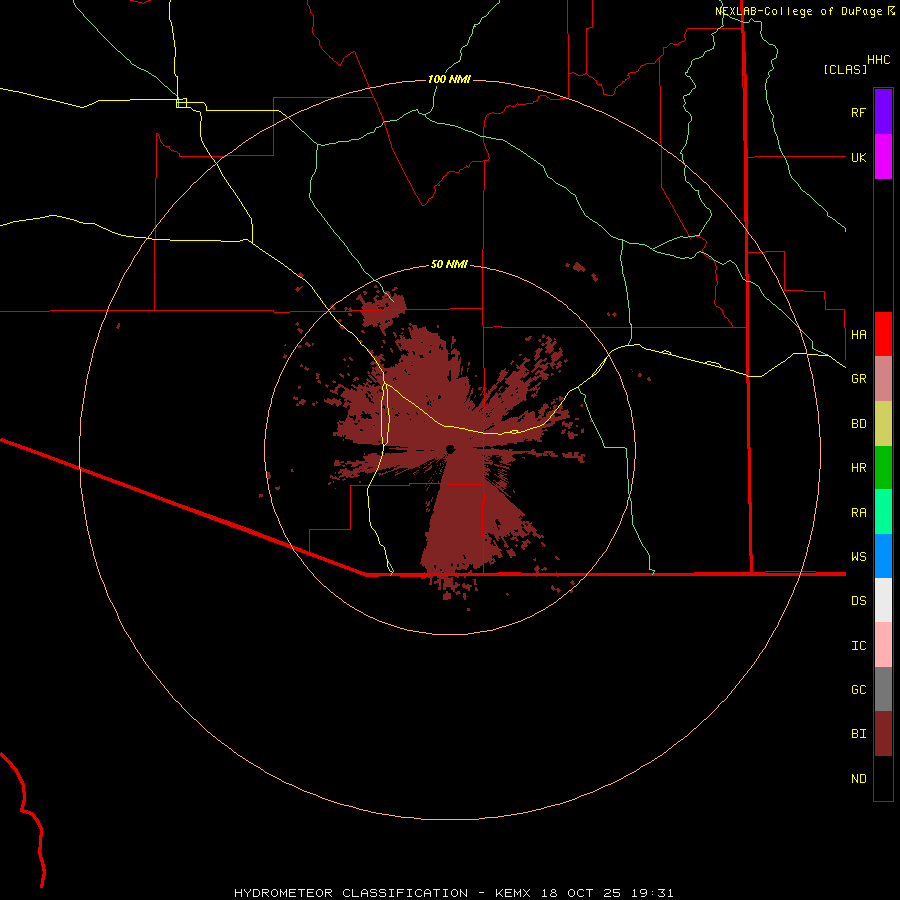
Task: Click the 'NEXLAB-College of DuPage' credit text
Action: click(x=798, y=11)
